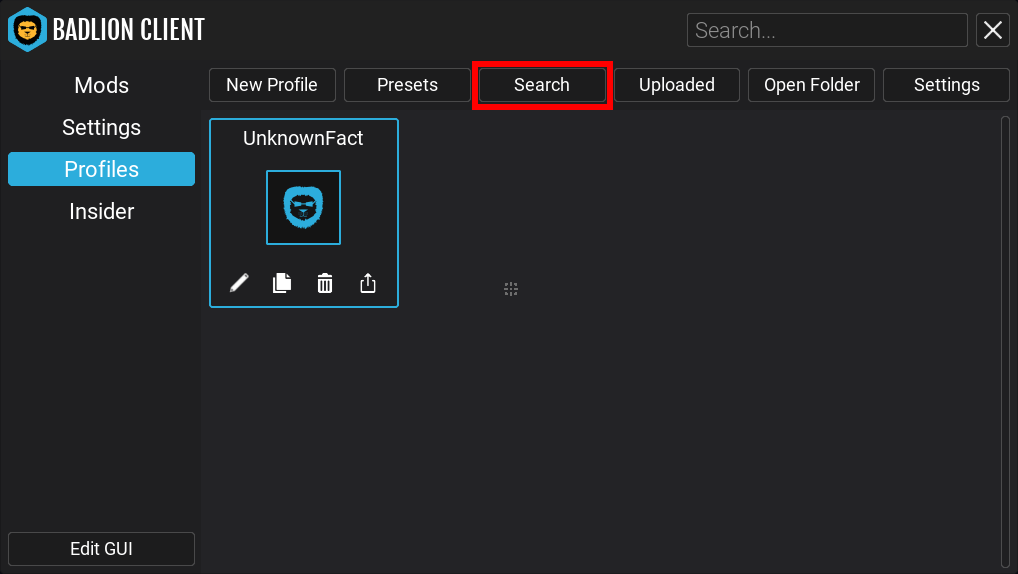Select the Profiles sidebar item
1018x574 pixels.
click(x=101, y=169)
